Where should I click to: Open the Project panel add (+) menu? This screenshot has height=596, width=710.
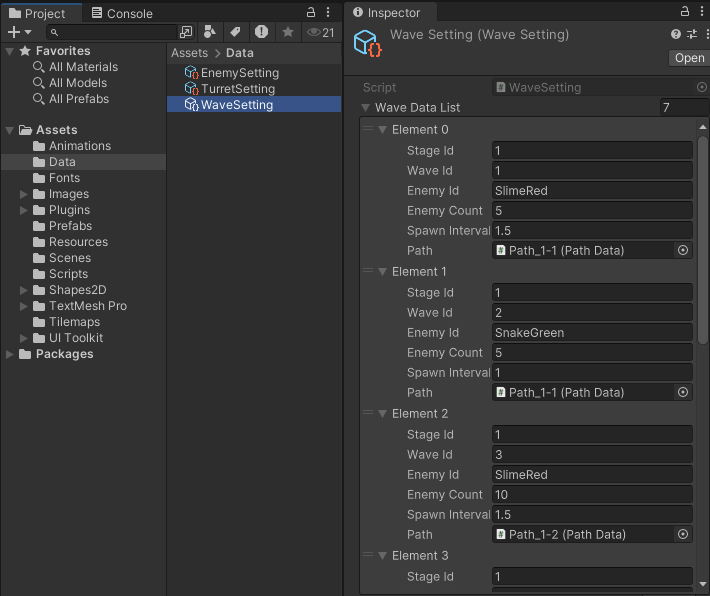pyautogui.click(x=19, y=32)
